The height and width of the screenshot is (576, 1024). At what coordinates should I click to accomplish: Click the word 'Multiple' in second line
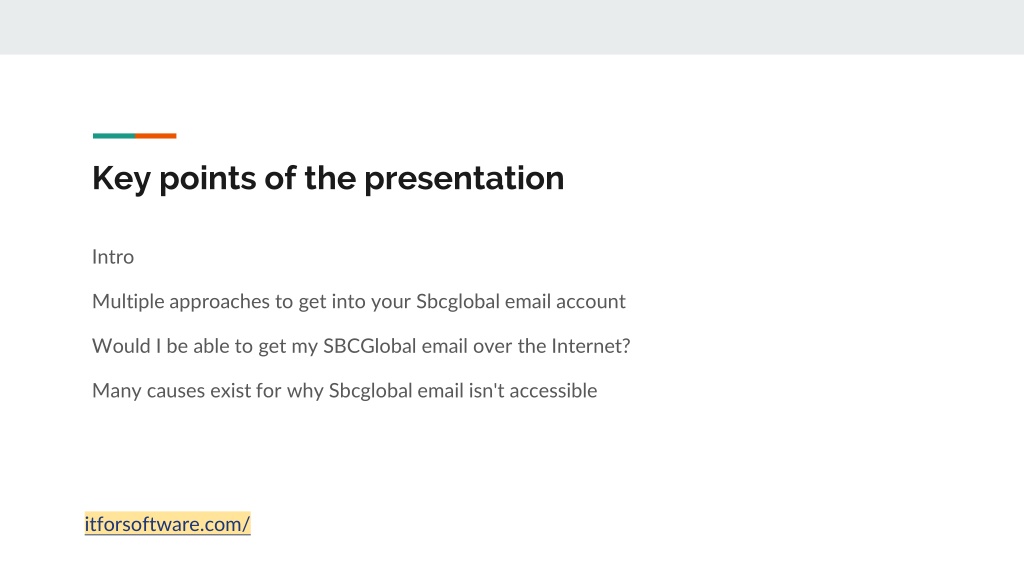128,301
